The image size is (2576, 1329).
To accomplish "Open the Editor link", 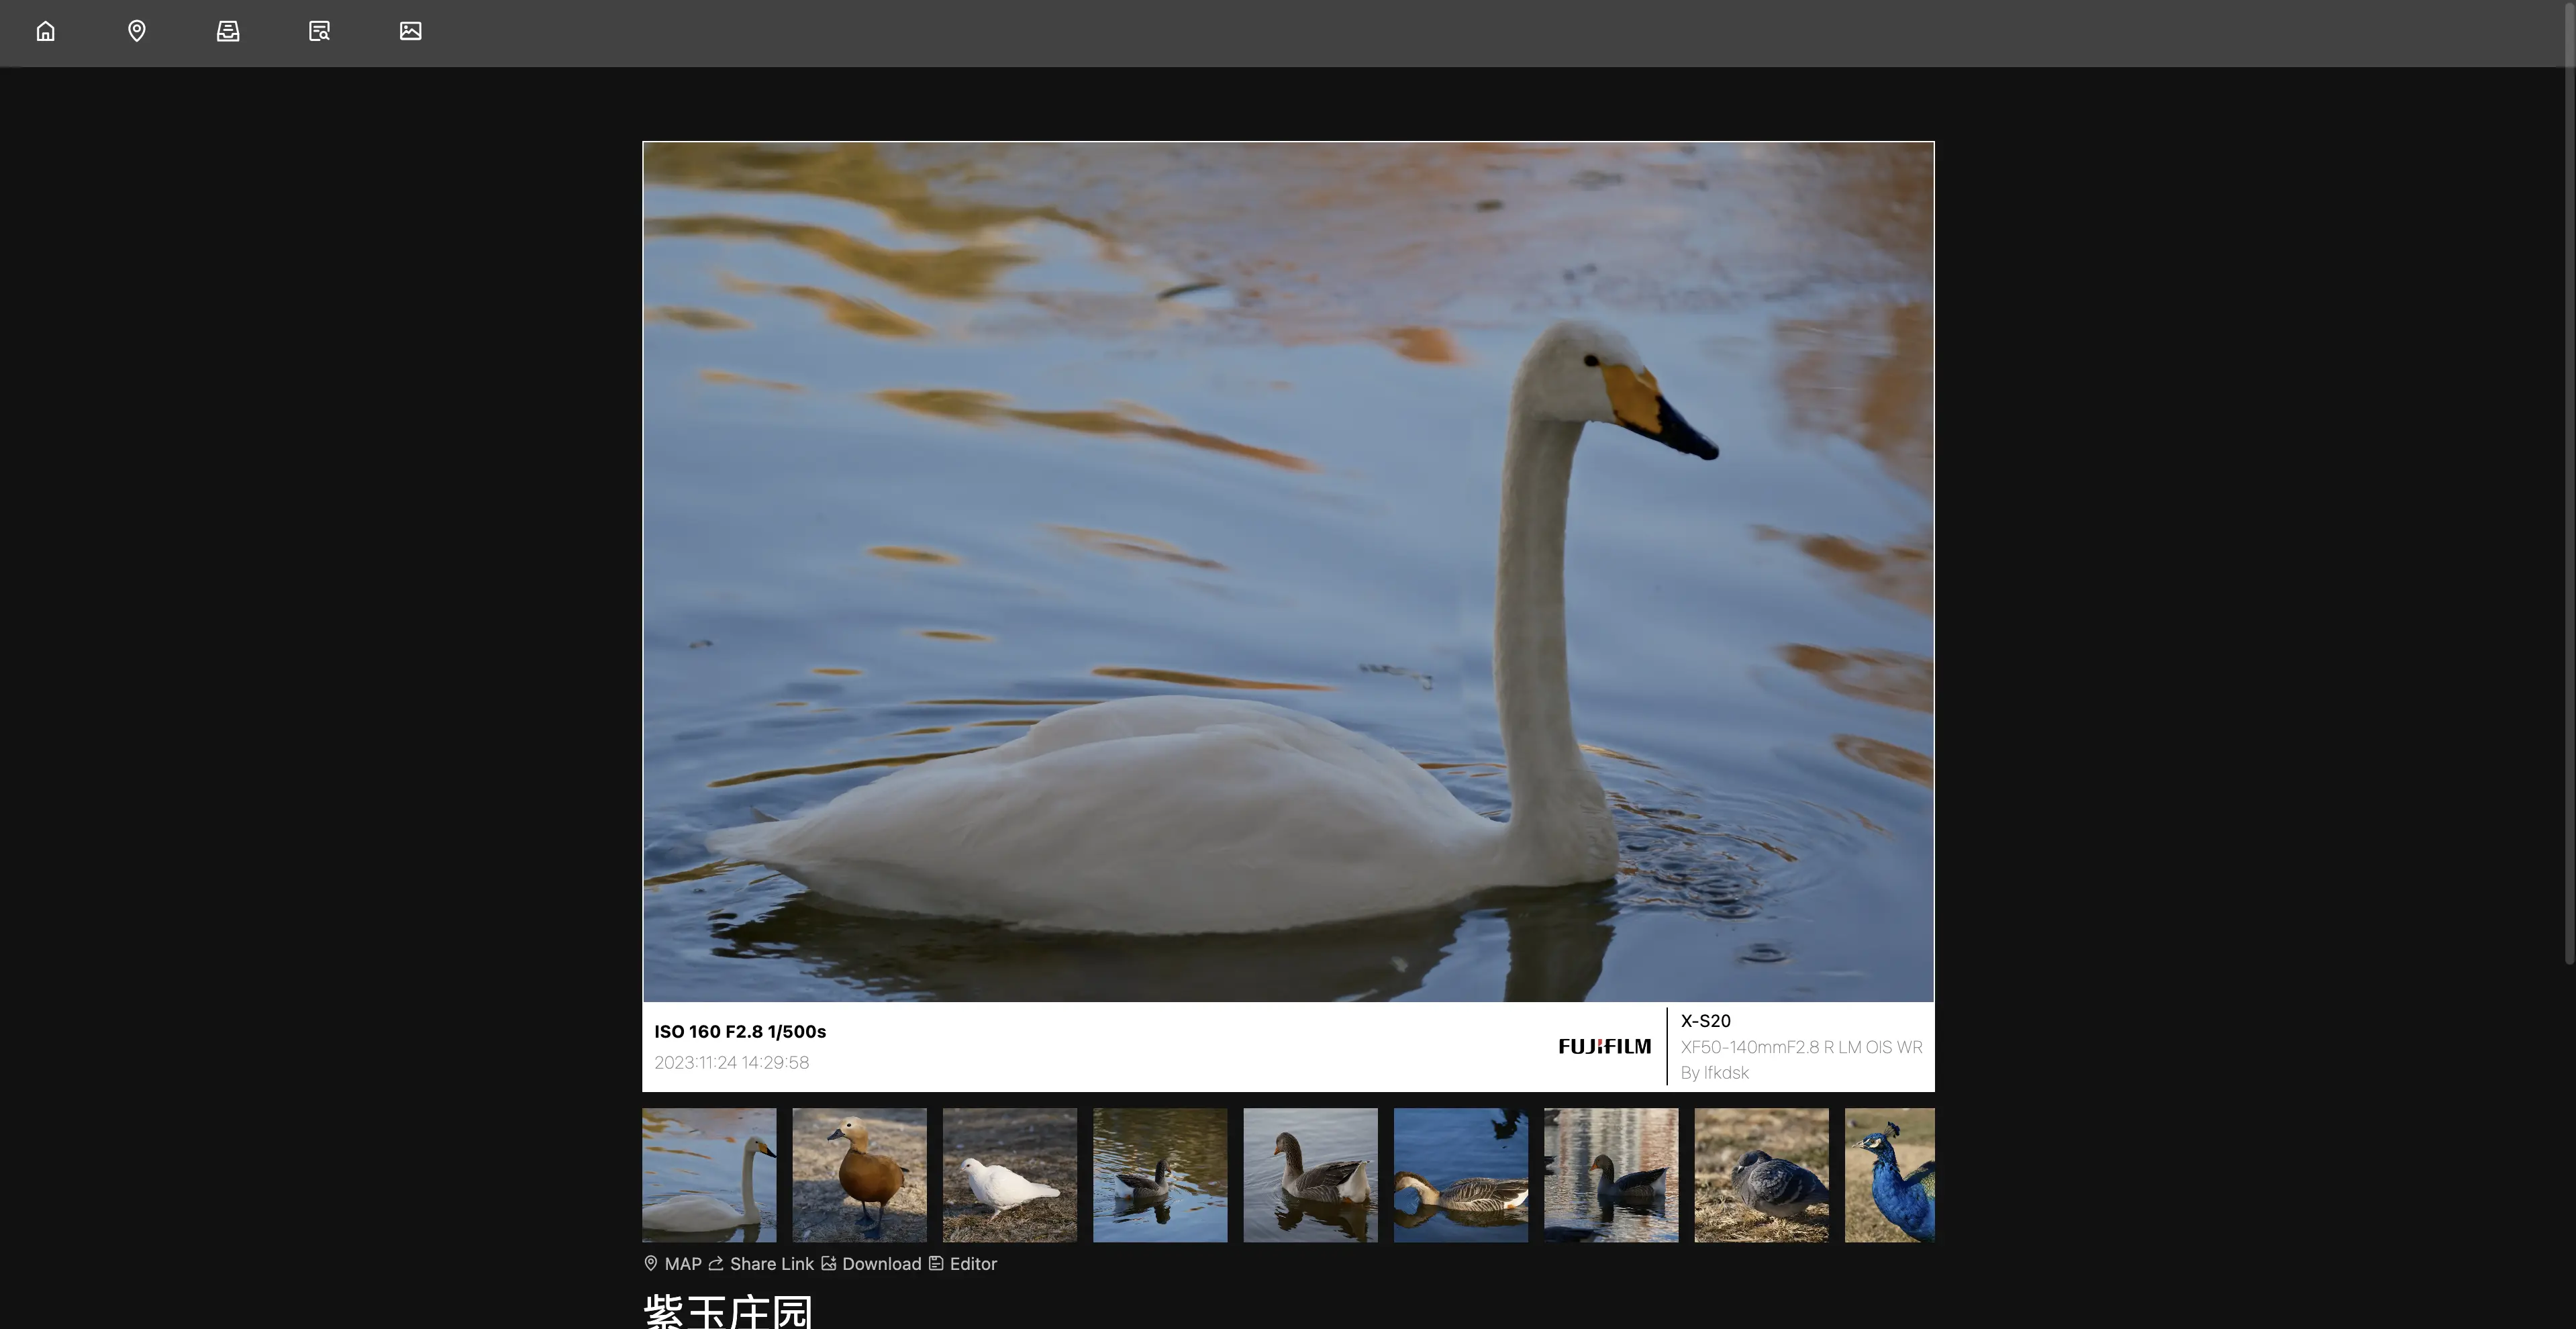I will pyautogui.click(x=963, y=1264).
